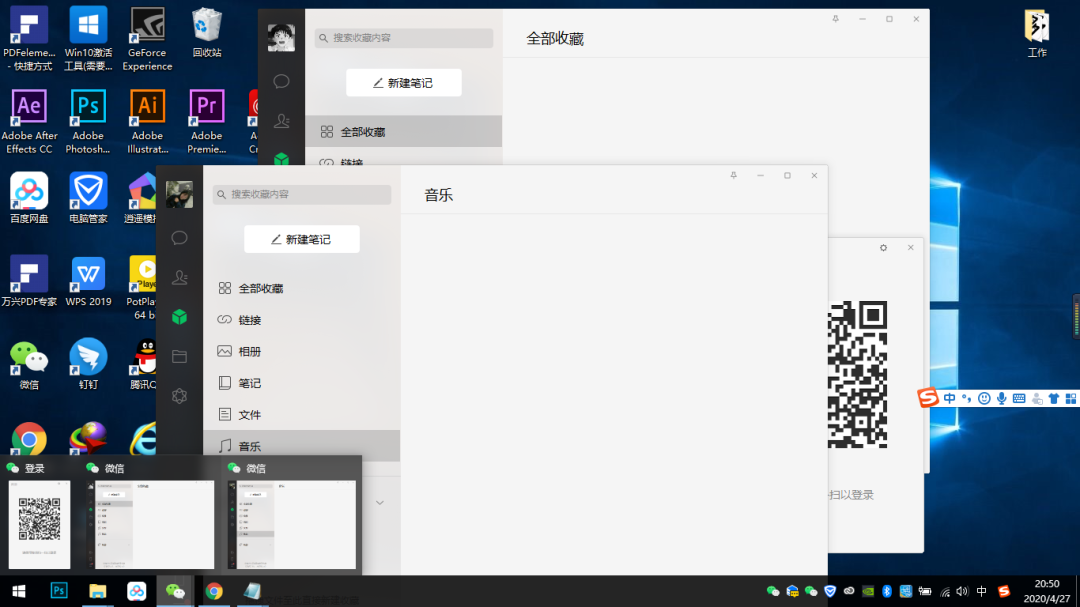Select WPS 2019 desktop icon
The width and height of the screenshot is (1080, 607).
point(88,281)
